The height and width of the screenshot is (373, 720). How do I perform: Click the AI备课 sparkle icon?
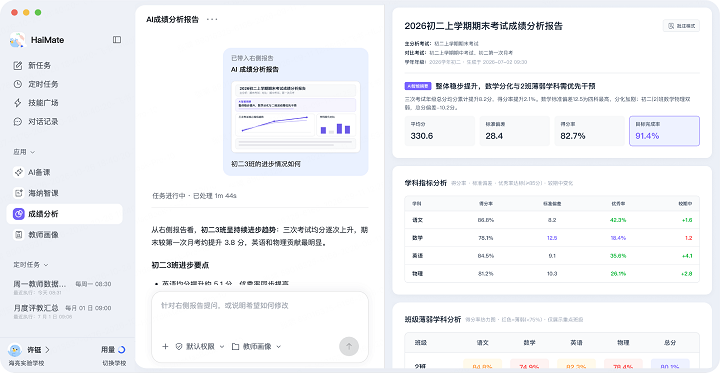pos(18,172)
